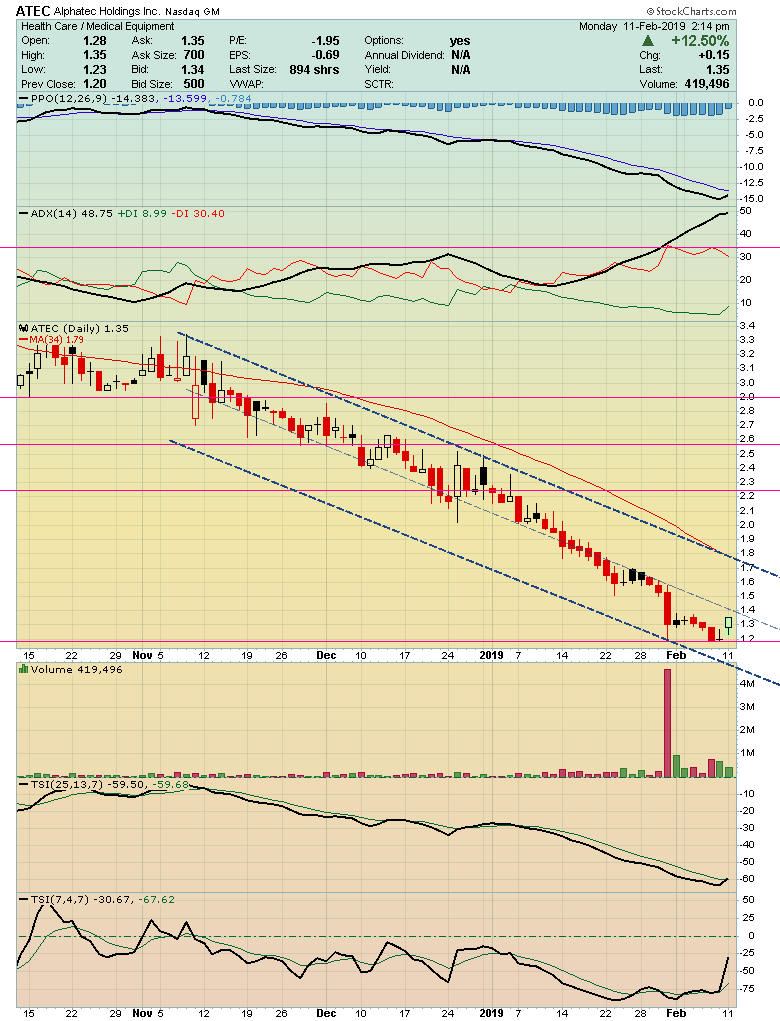Click the green up-triangle price change icon
The height and width of the screenshot is (1021, 780).
coord(648,41)
